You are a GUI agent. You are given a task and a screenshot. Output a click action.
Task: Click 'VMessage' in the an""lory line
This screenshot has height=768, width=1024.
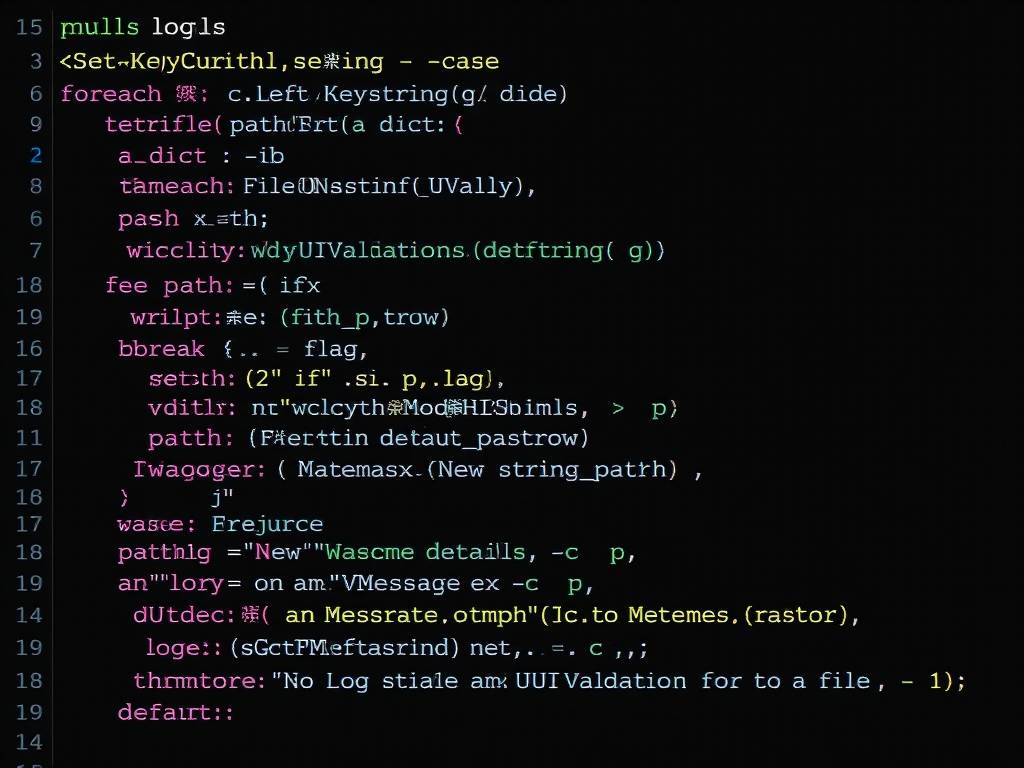point(400,583)
